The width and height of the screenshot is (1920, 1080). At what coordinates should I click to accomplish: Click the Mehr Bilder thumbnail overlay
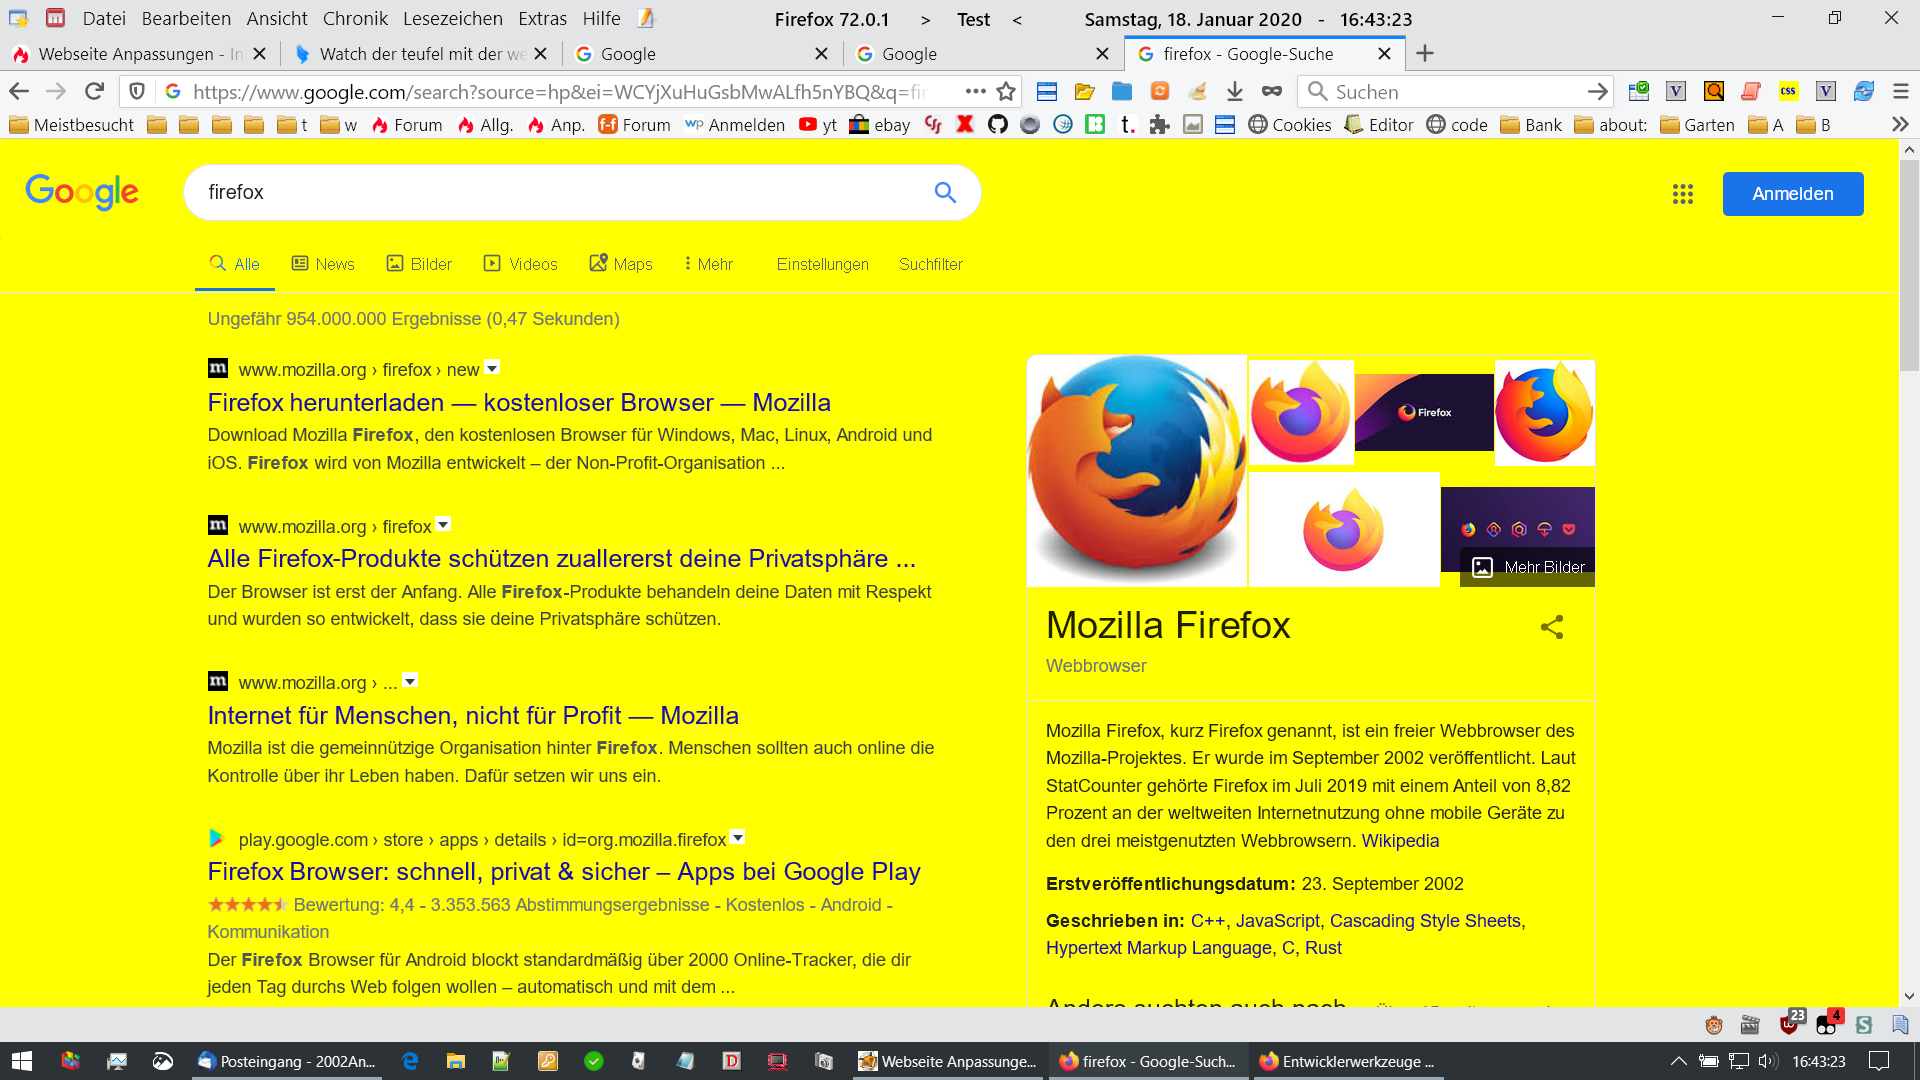[1528, 567]
